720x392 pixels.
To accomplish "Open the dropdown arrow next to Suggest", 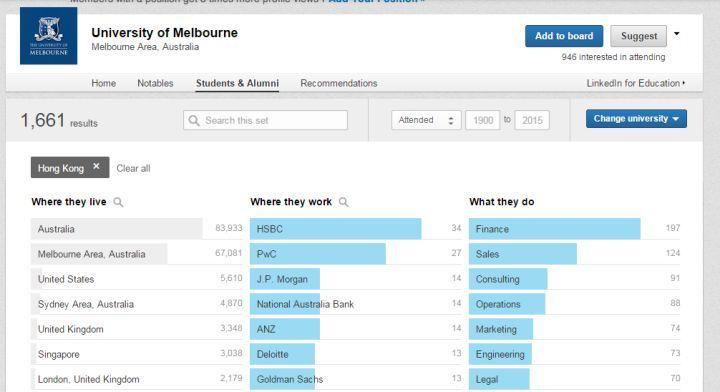I will (676, 34).
